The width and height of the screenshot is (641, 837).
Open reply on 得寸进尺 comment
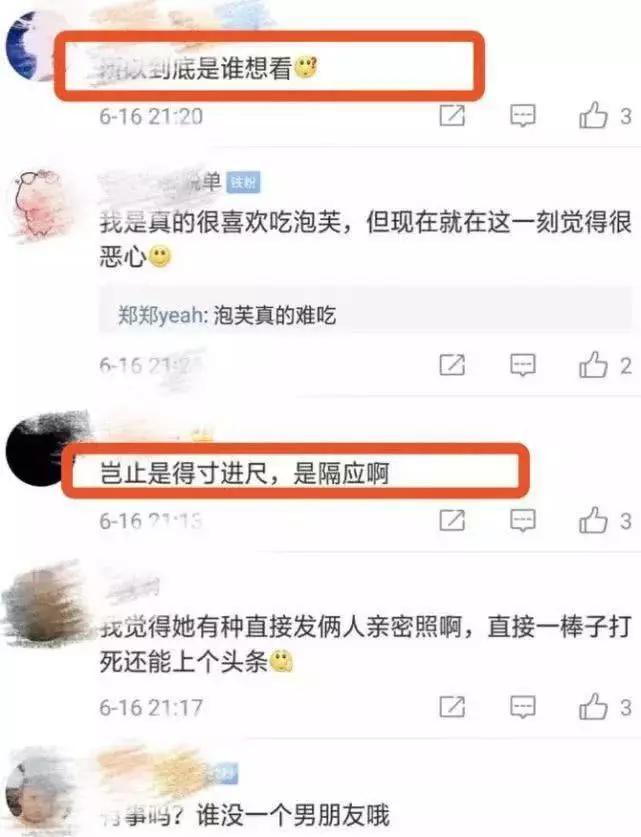coord(523,520)
